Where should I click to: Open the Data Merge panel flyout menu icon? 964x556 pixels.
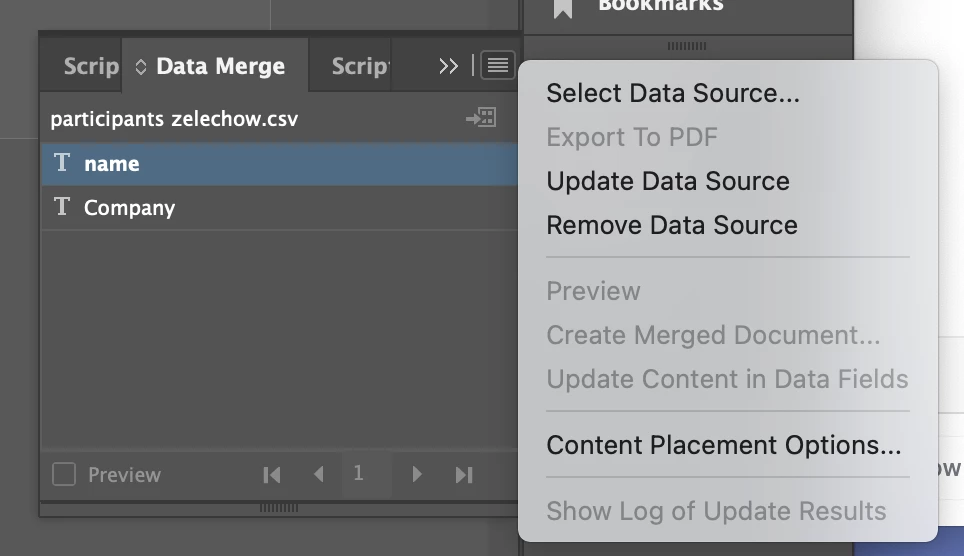[x=497, y=65]
